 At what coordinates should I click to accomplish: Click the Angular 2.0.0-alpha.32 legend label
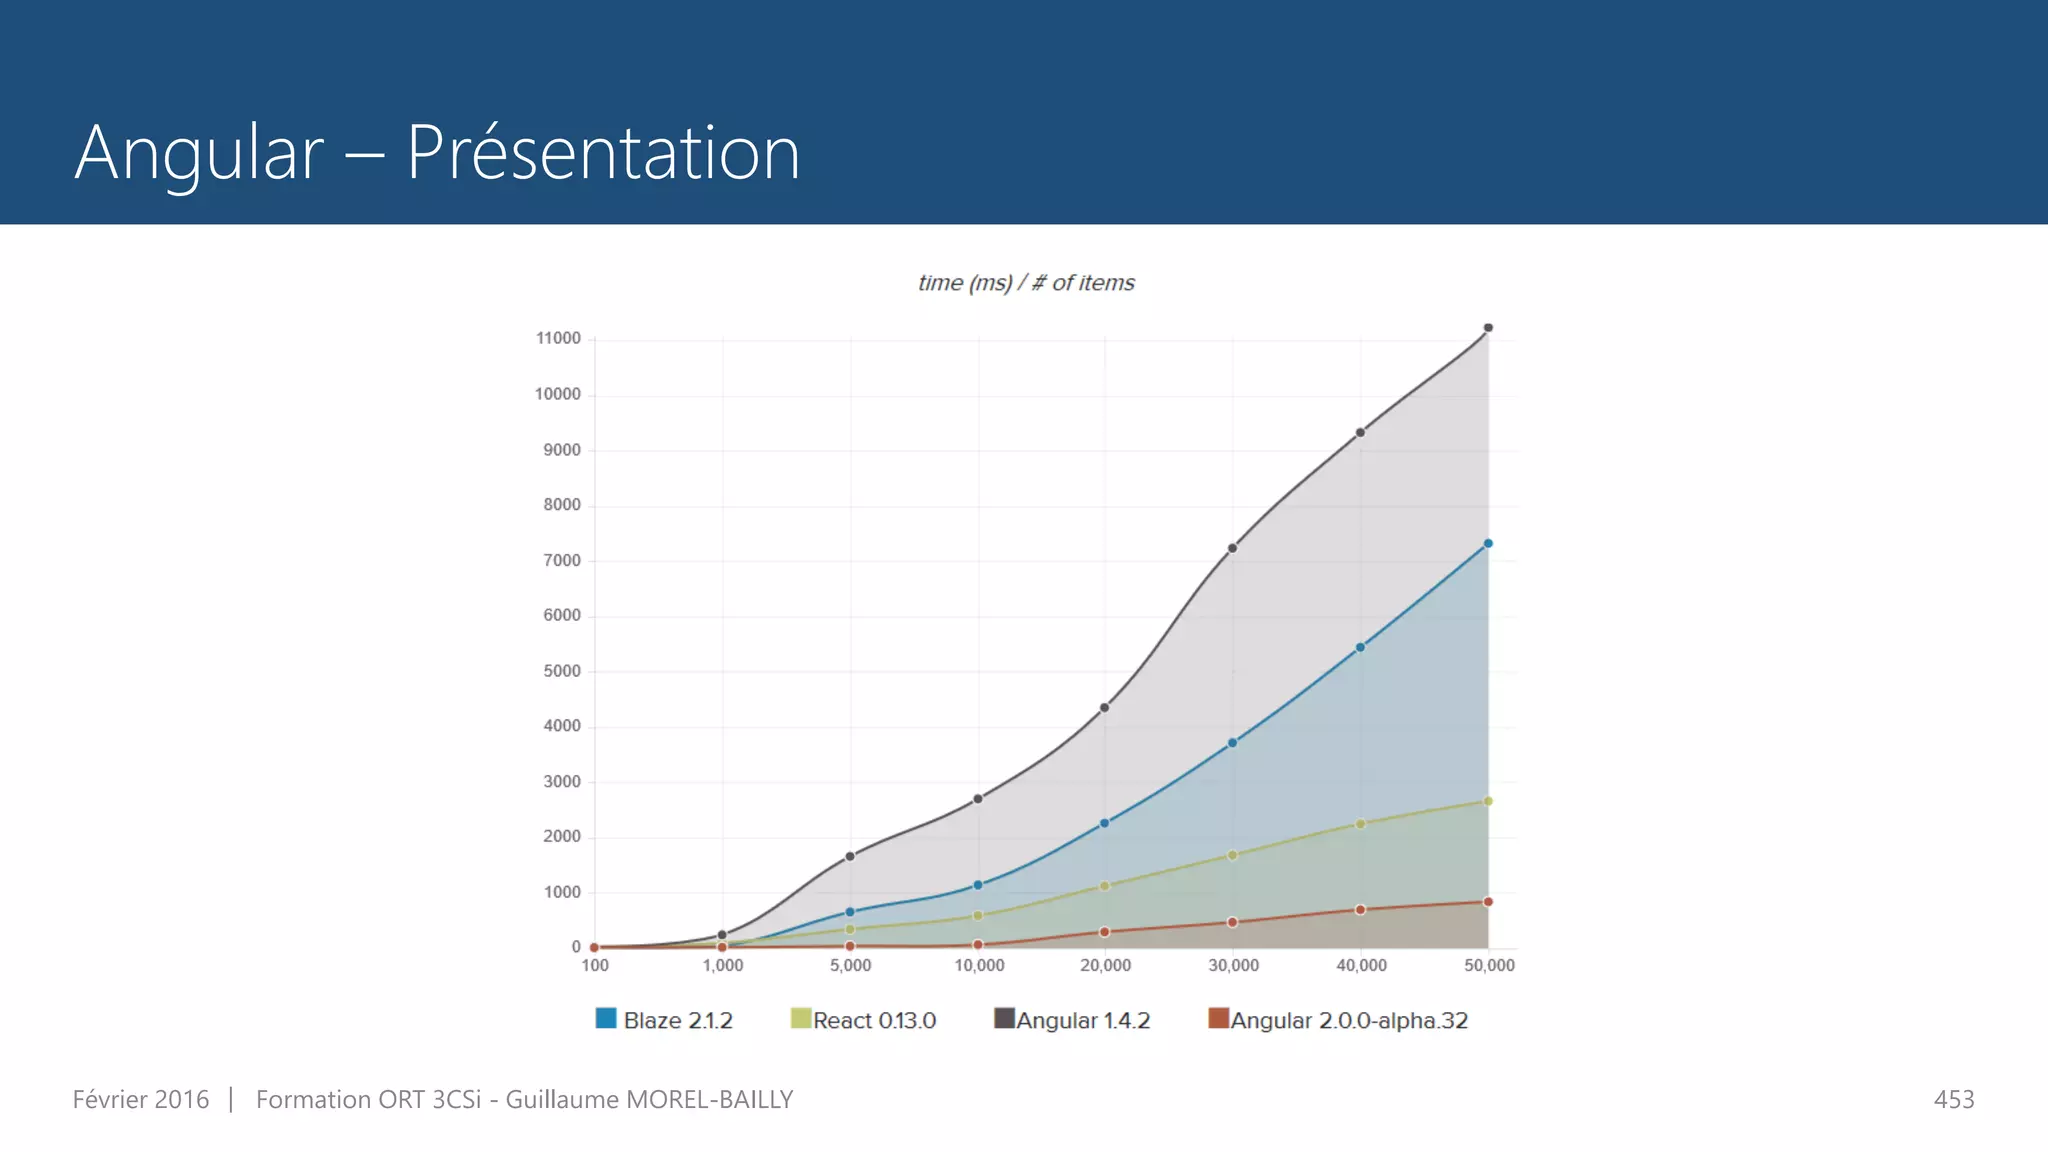(x=1349, y=1020)
